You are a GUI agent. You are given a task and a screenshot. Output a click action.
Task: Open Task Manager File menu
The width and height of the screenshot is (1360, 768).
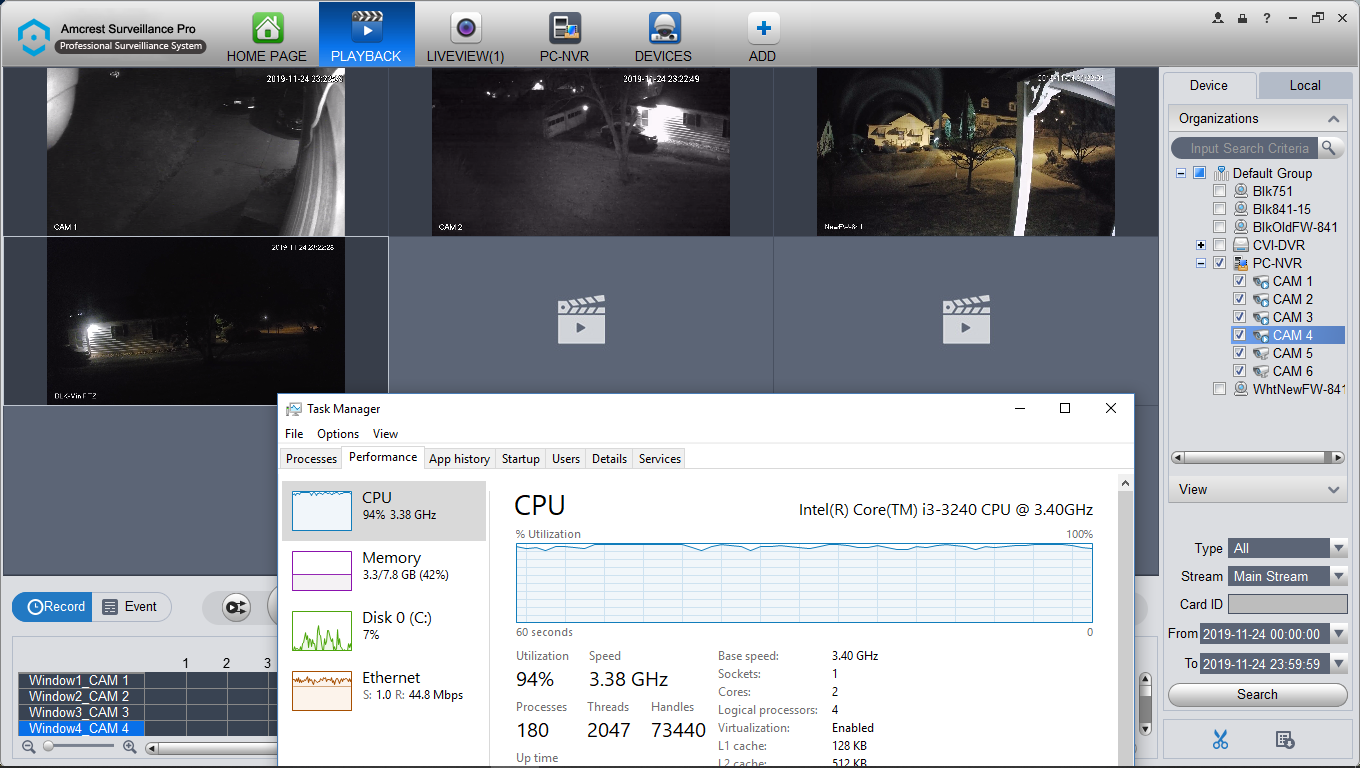(x=294, y=434)
